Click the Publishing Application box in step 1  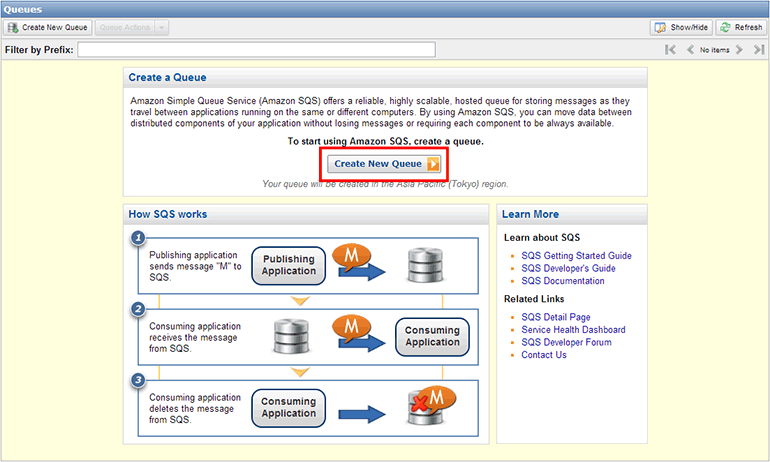tap(289, 266)
